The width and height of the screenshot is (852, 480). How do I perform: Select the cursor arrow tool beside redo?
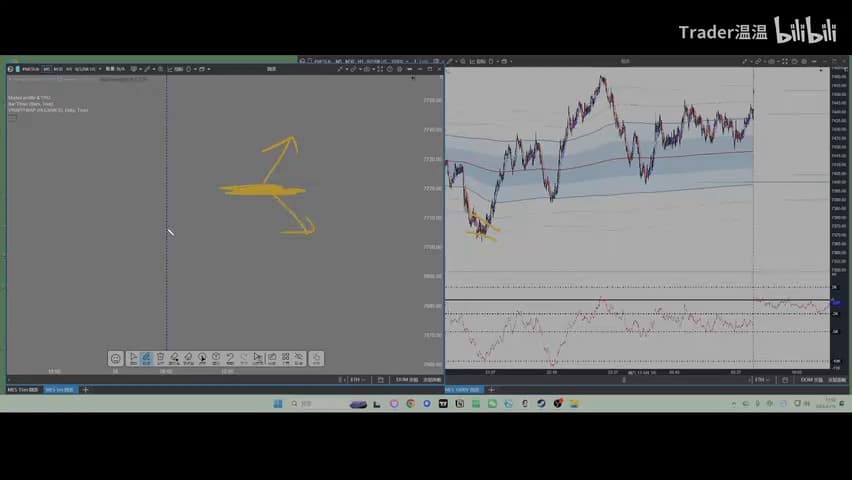(x=258, y=358)
